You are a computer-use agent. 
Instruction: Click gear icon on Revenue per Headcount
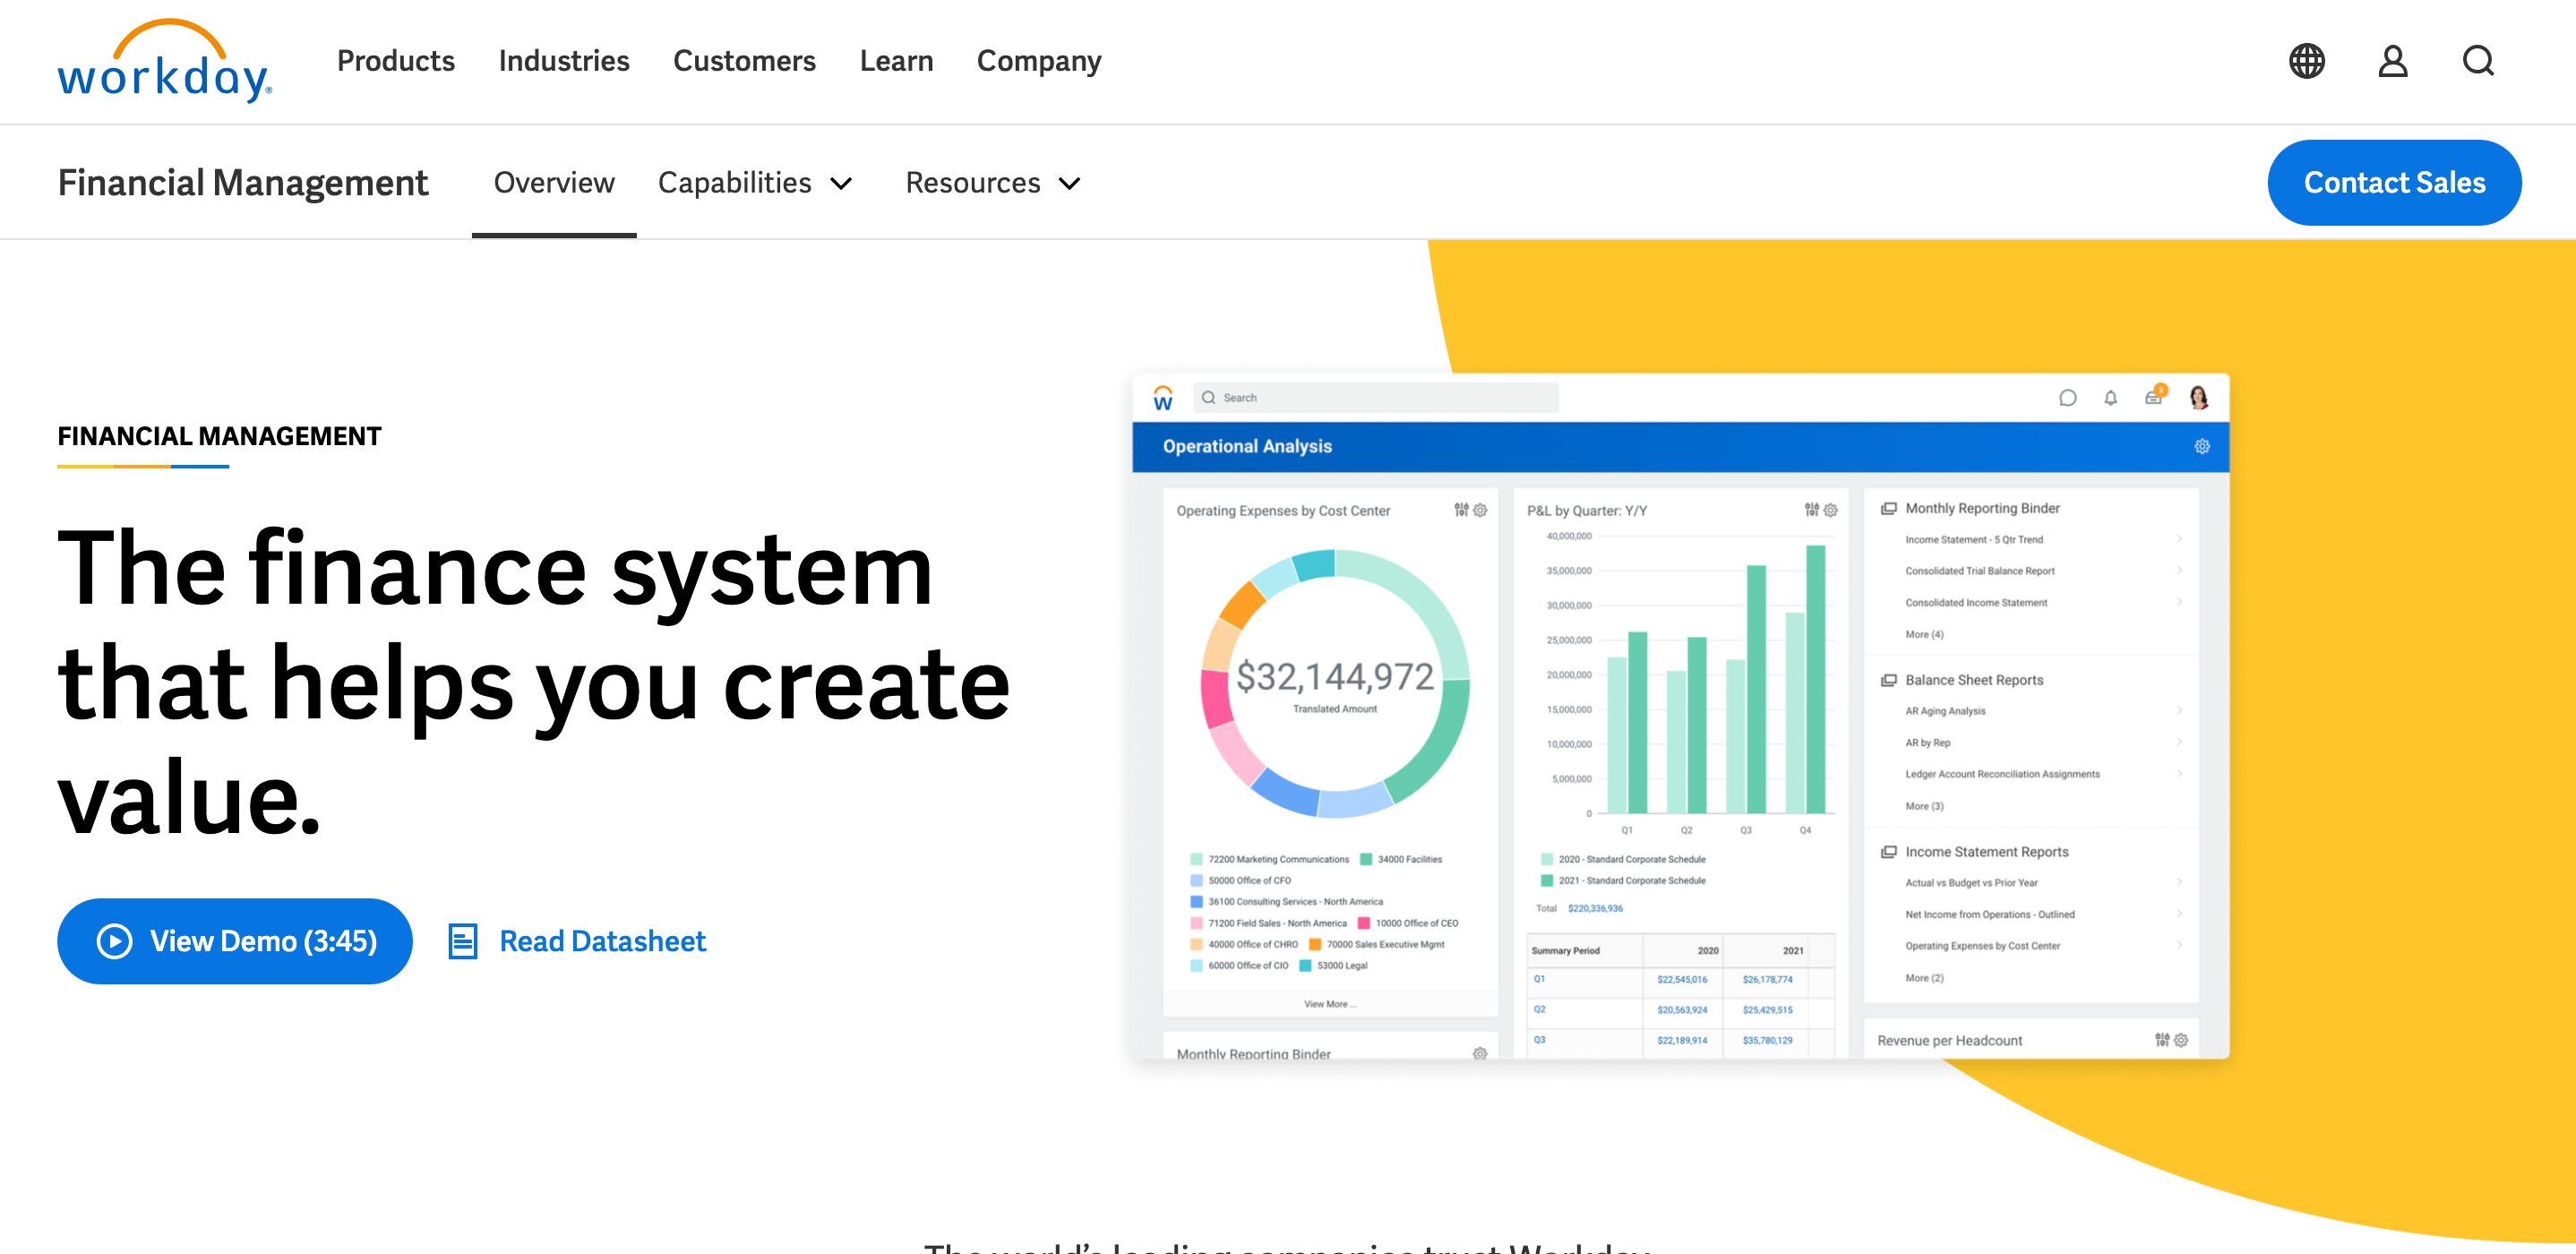click(2182, 1040)
